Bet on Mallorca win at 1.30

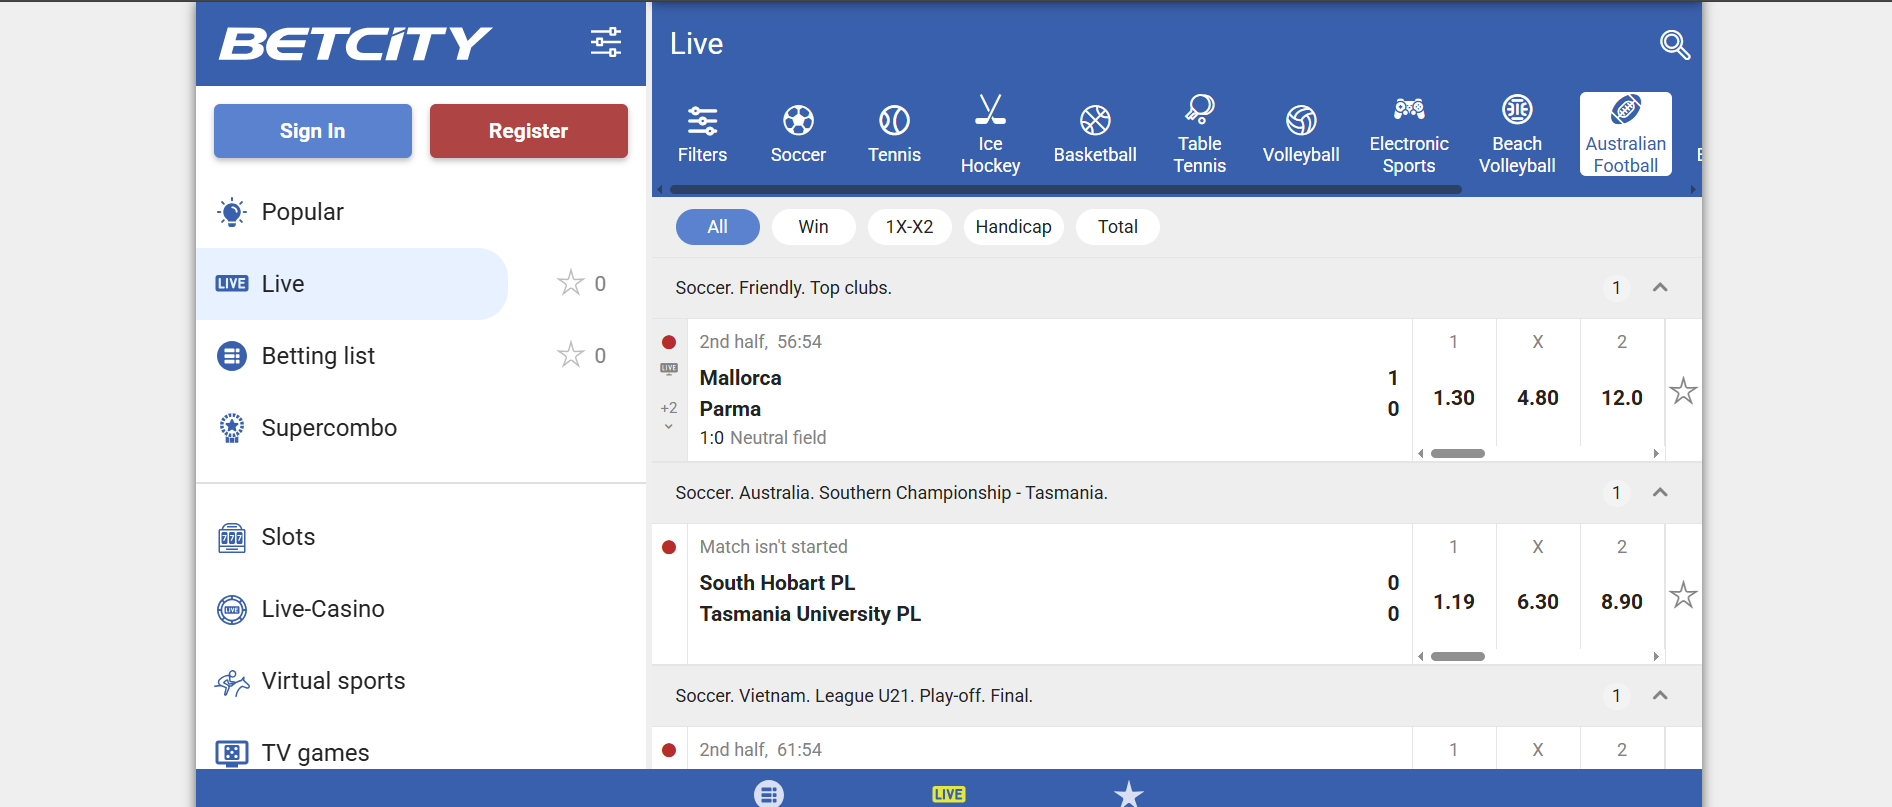click(1454, 398)
